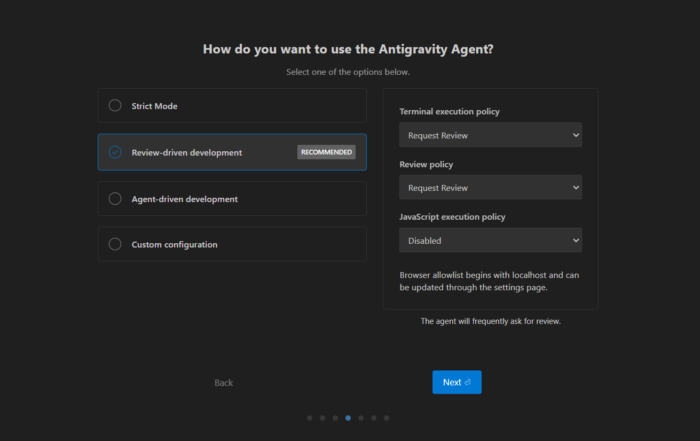Screen dimensions: 700x441
Task: Open JavaScript execution policy dropdown
Action: 490,240
